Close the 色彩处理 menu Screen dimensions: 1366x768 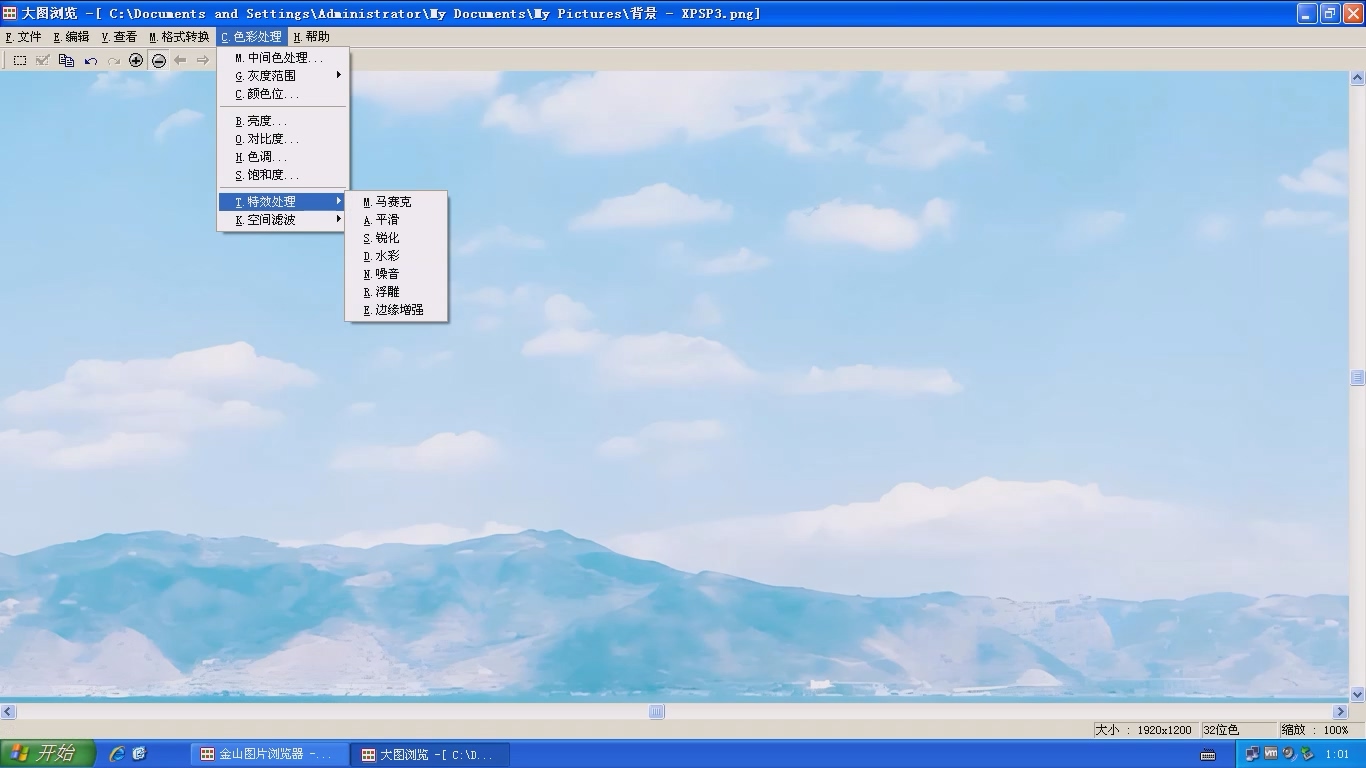pyautogui.click(x=252, y=37)
